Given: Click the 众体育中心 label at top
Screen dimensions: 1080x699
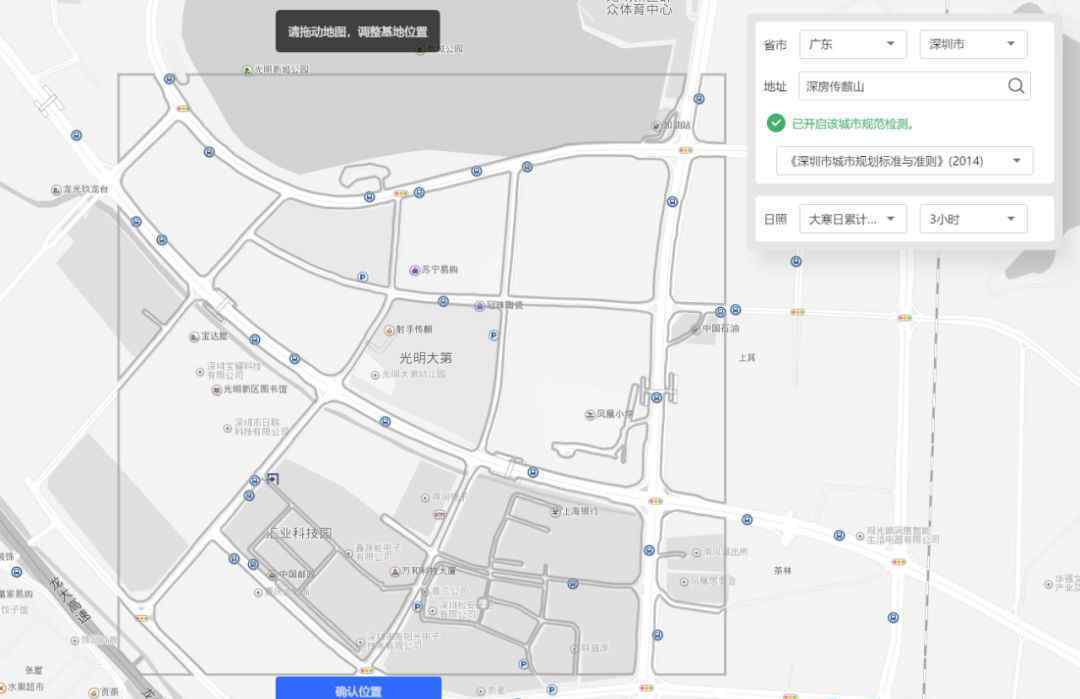Looking at the screenshot, I should click(x=639, y=10).
